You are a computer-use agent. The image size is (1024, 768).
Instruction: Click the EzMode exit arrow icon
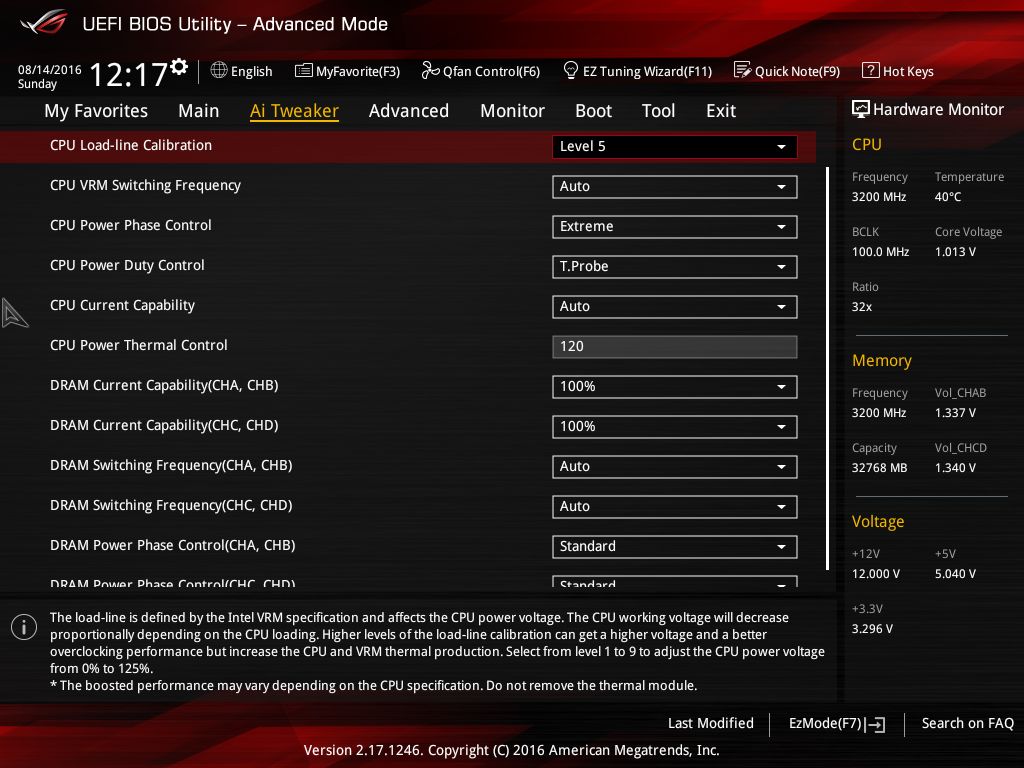coord(875,724)
